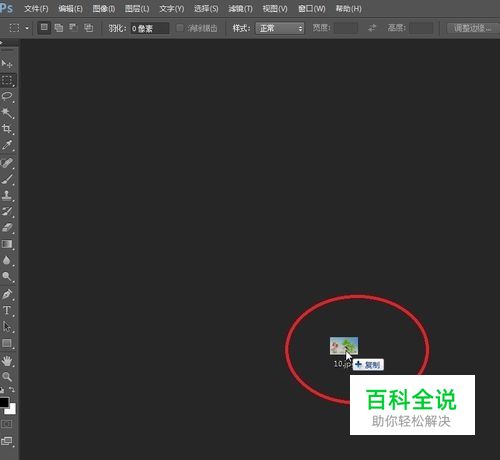Swap width and height values
Screen dimensions: 500x460
(372, 28)
